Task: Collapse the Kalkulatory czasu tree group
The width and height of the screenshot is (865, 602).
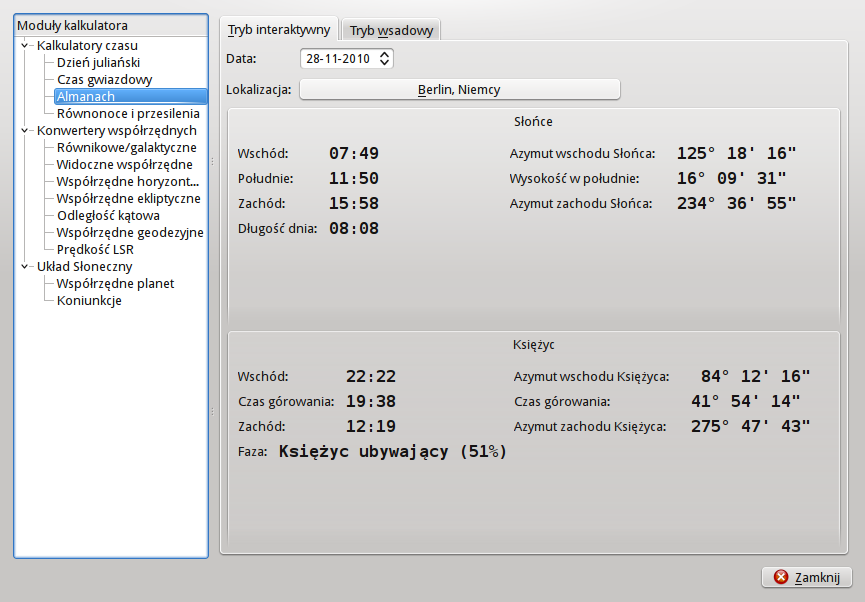Action: tap(25, 45)
